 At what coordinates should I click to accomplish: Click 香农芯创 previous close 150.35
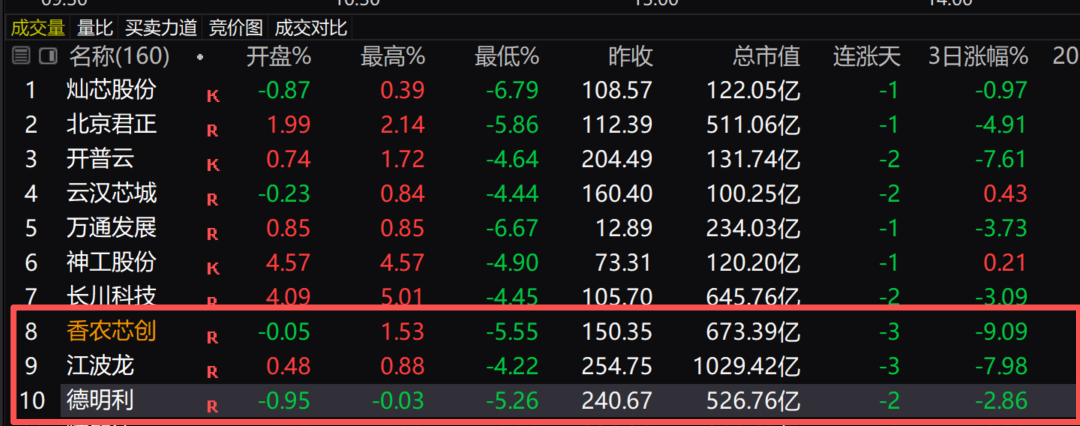point(617,332)
